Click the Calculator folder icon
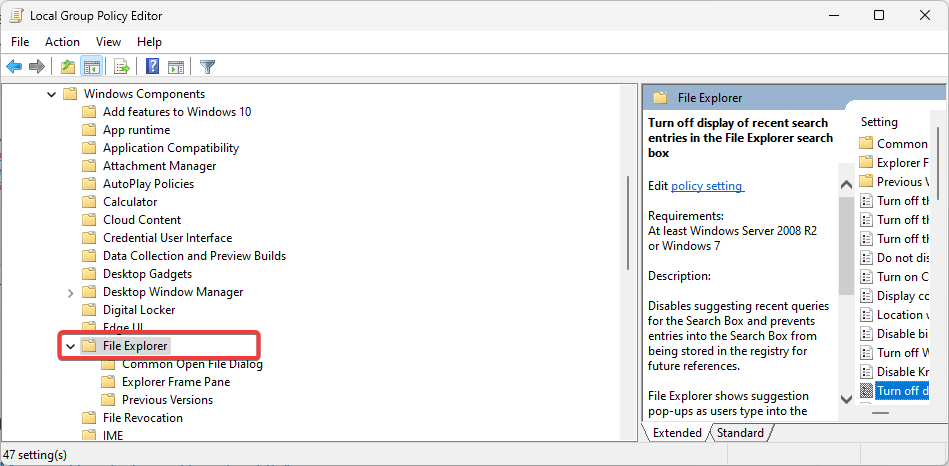 point(89,202)
